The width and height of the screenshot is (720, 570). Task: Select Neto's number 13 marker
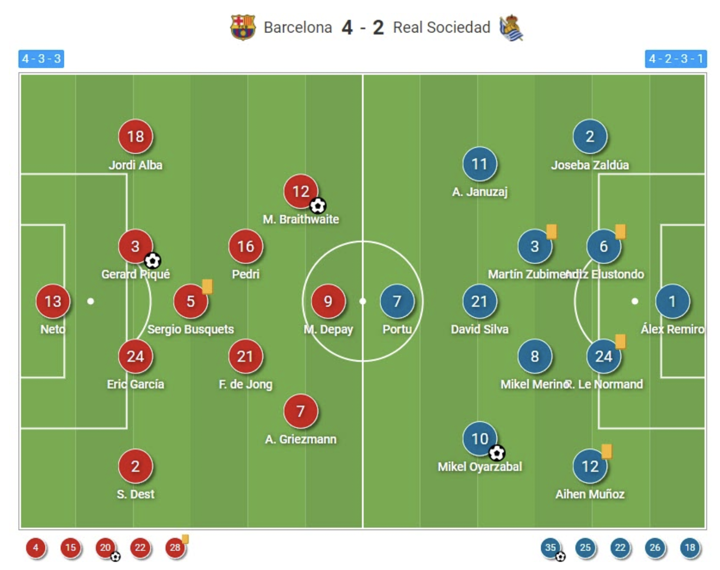coord(53,301)
